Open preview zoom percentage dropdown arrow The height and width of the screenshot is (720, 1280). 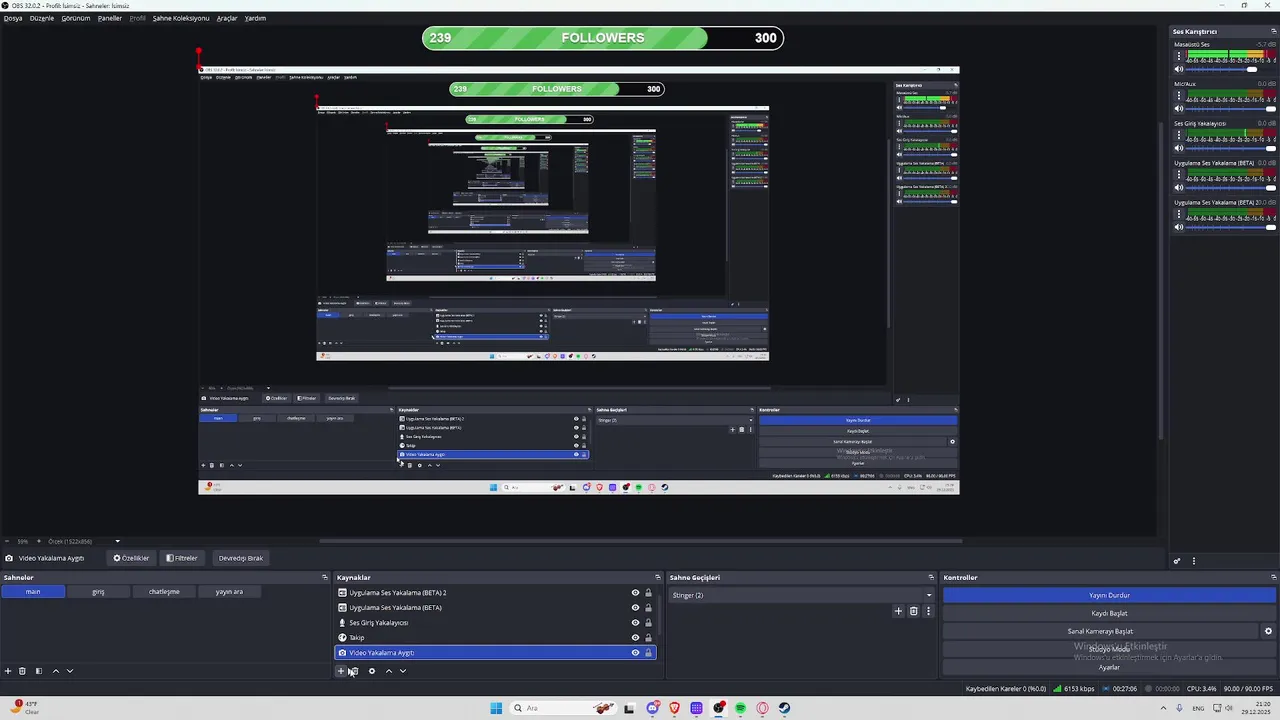(117, 541)
